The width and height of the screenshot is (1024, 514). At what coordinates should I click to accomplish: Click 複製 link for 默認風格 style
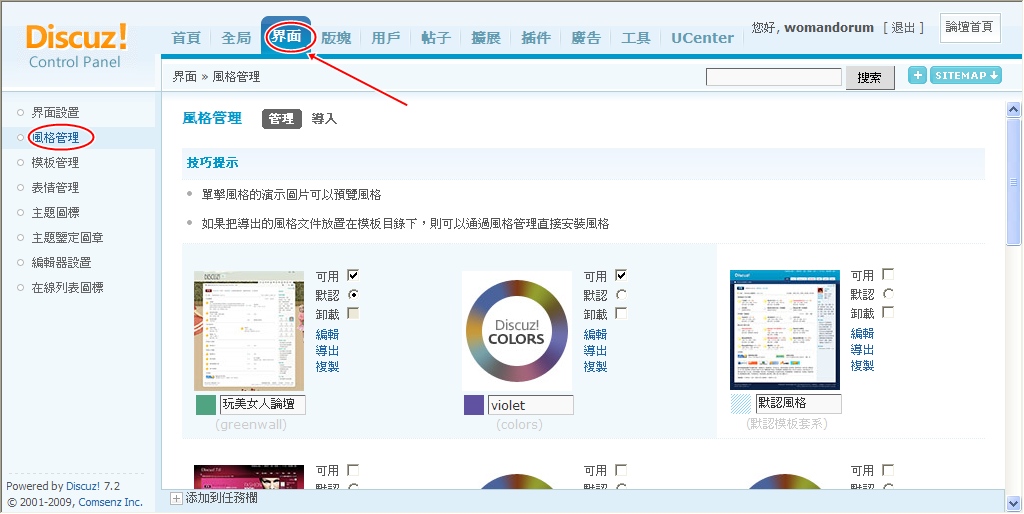click(862, 366)
